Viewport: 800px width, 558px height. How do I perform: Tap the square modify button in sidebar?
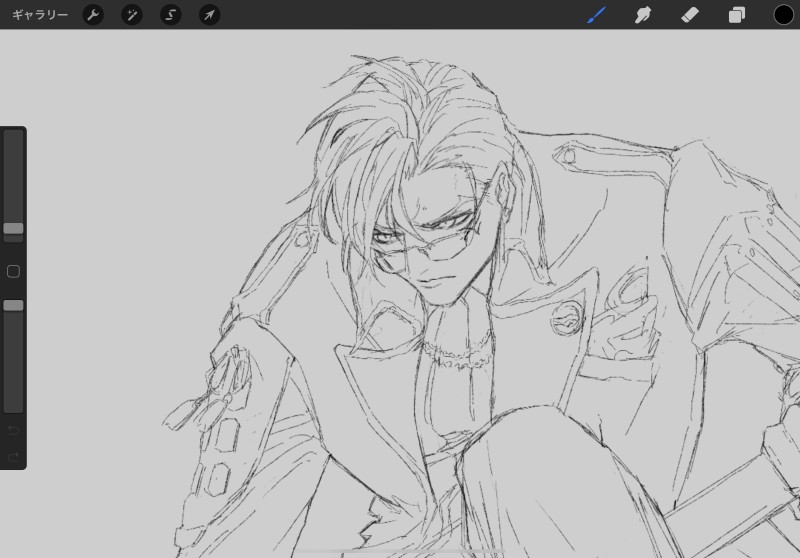[x=13, y=271]
